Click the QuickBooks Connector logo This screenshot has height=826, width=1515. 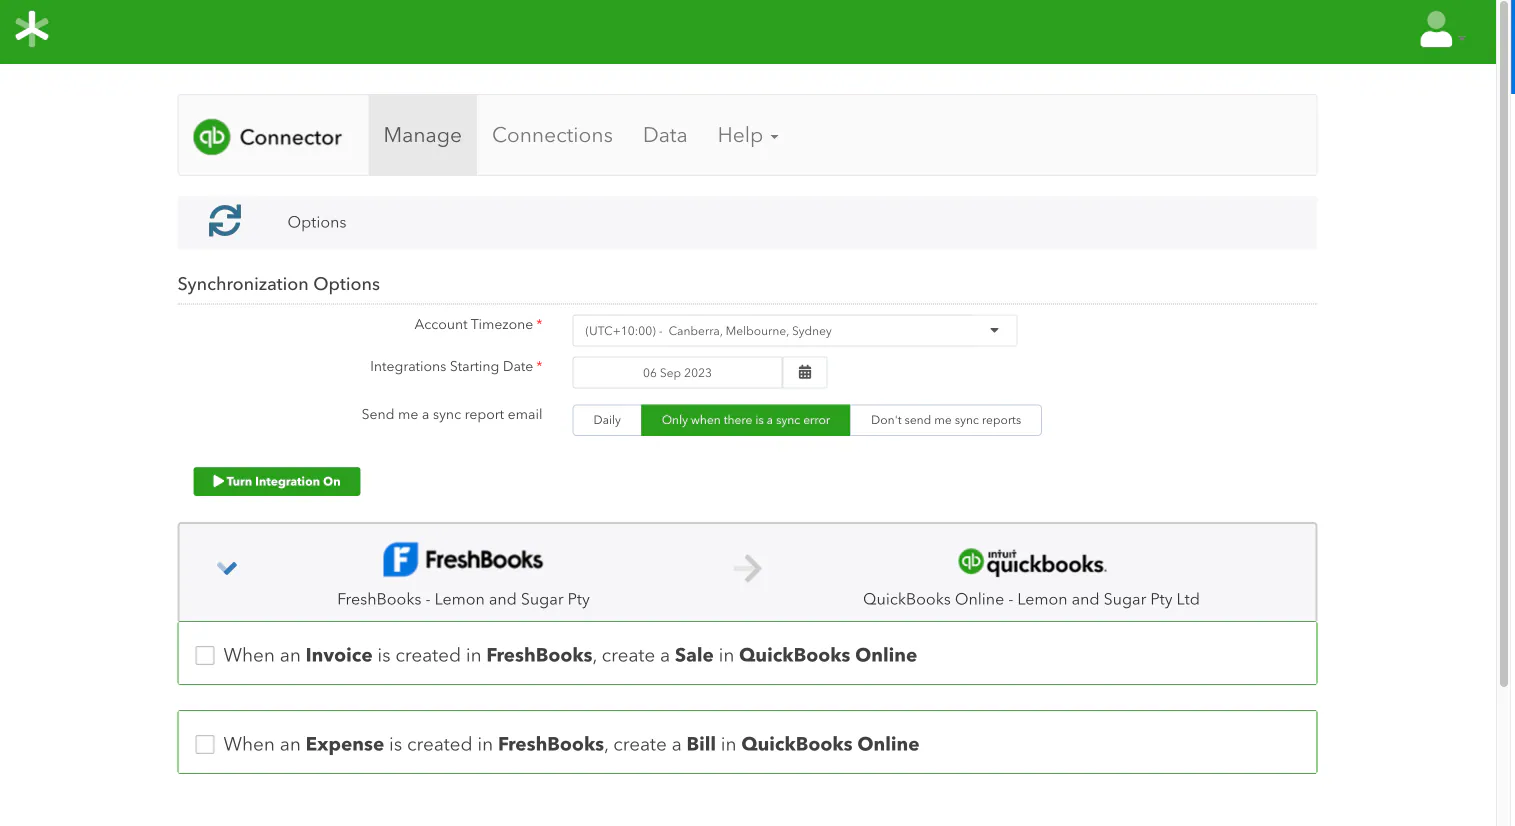click(x=268, y=137)
